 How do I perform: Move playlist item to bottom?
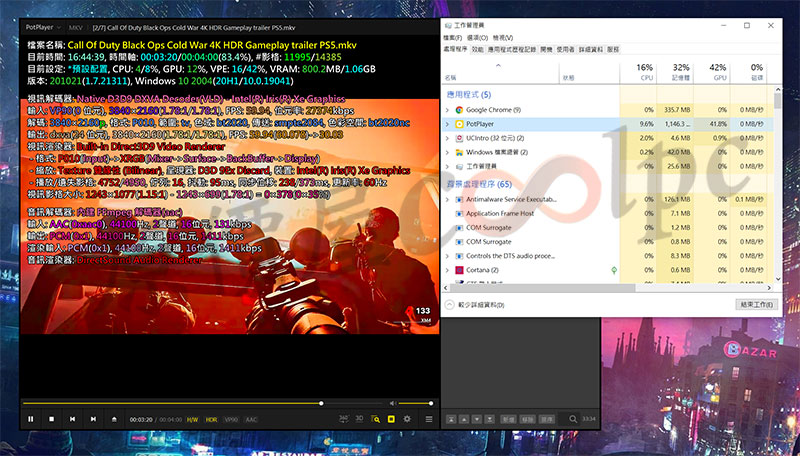489,419
